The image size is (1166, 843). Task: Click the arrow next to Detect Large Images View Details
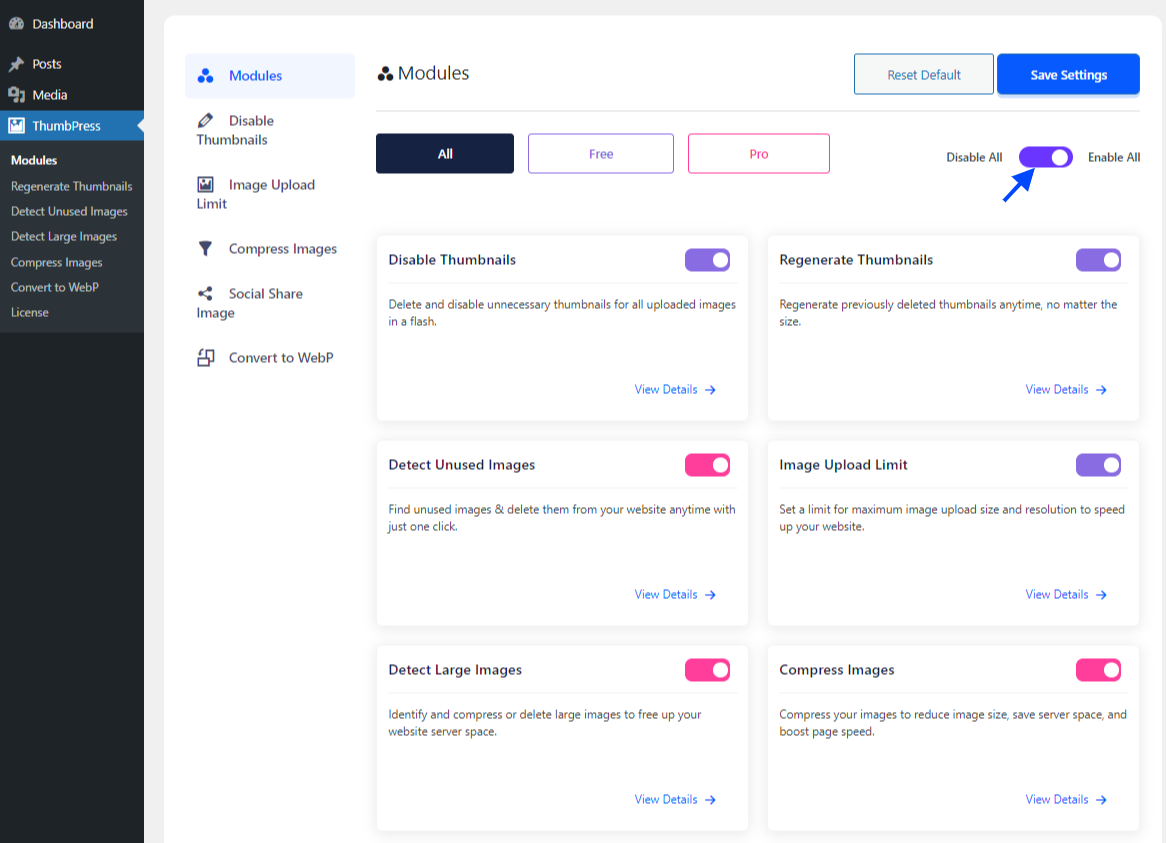(x=710, y=800)
